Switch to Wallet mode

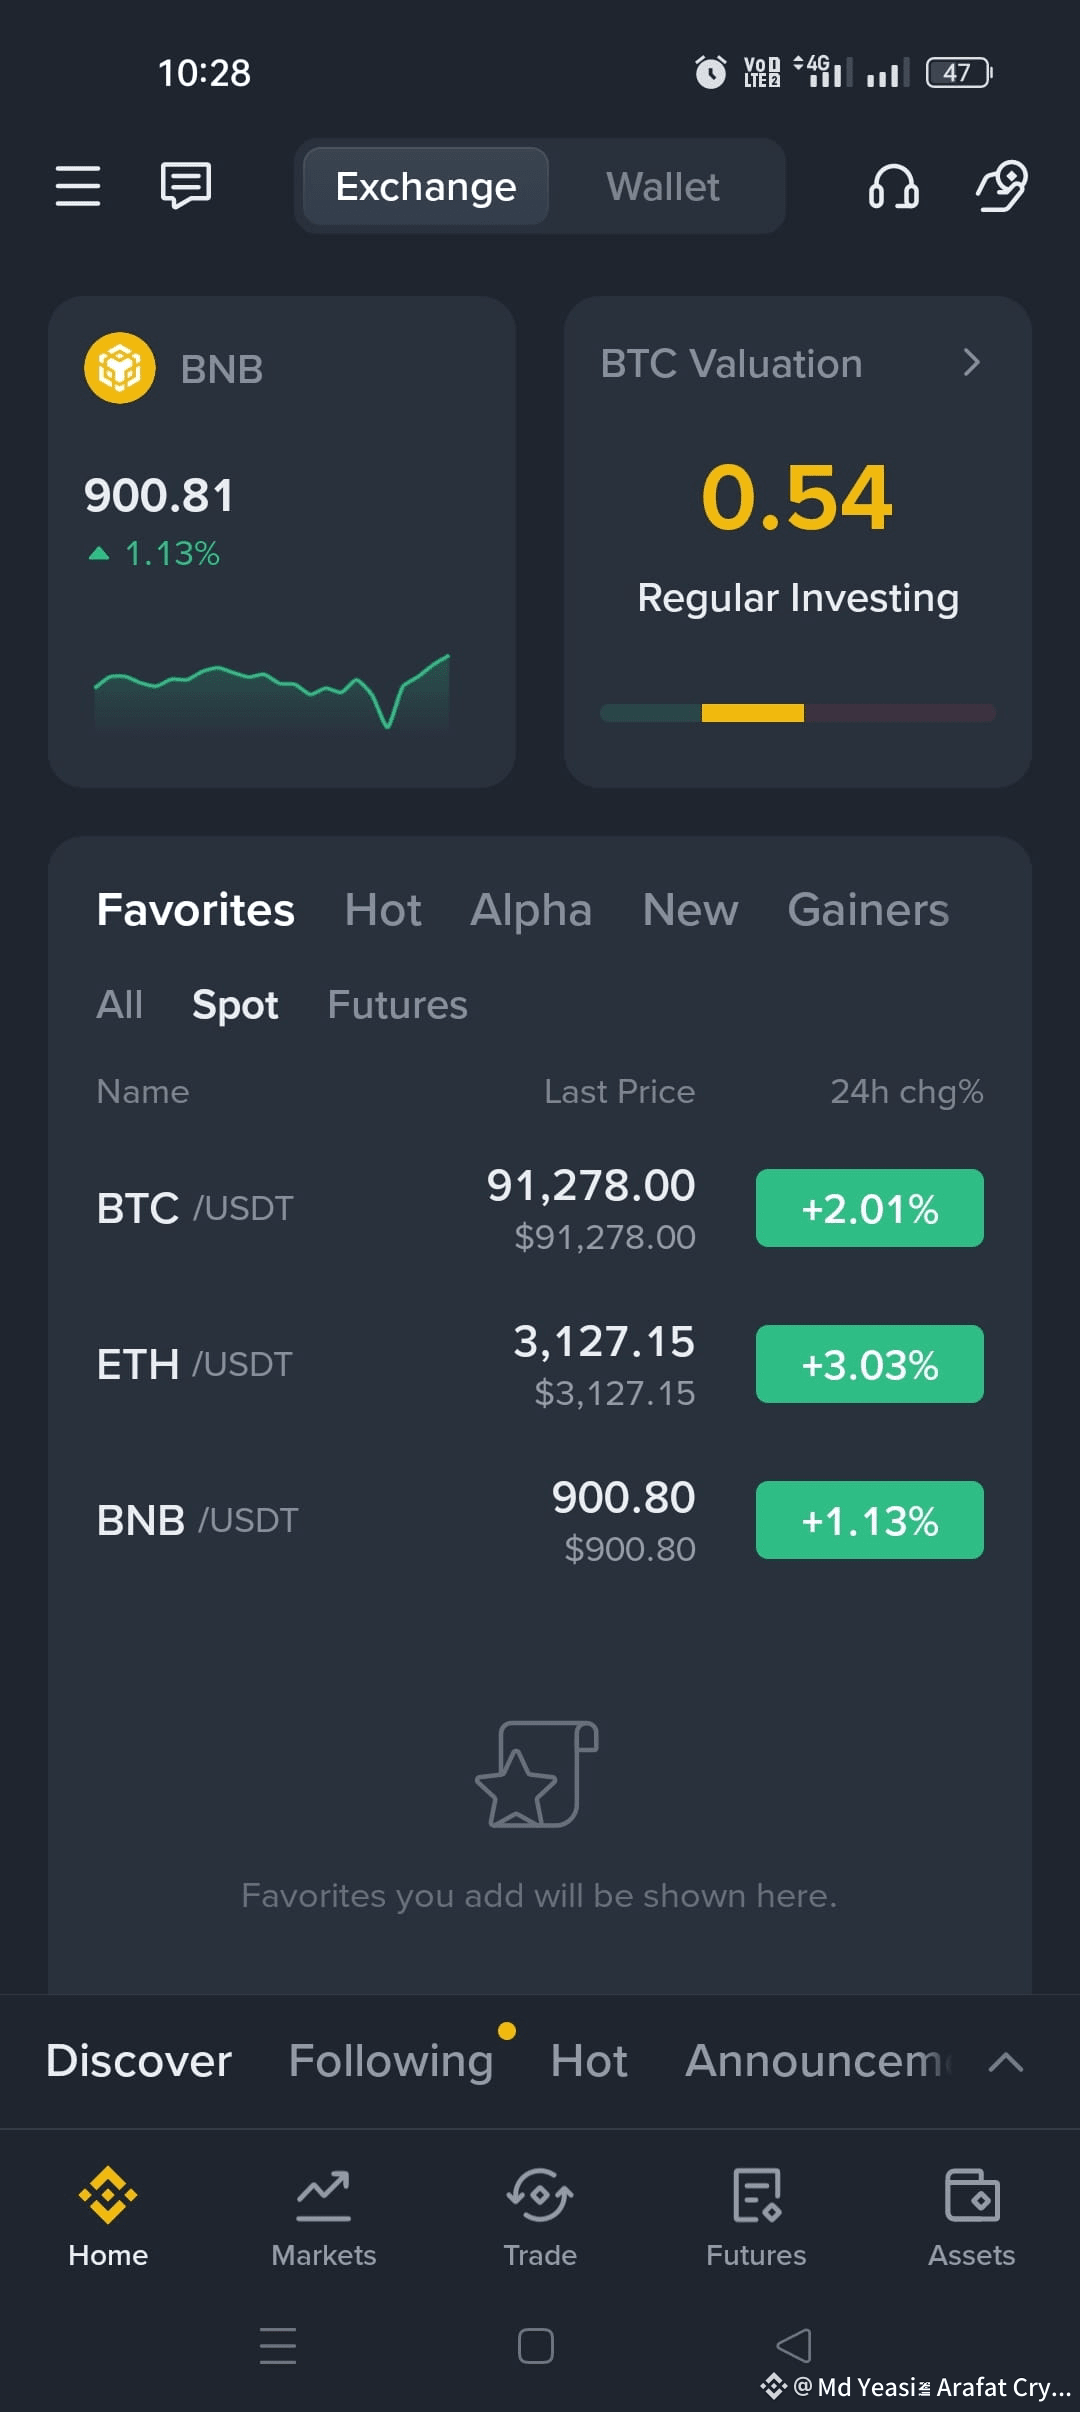coord(663,187)
